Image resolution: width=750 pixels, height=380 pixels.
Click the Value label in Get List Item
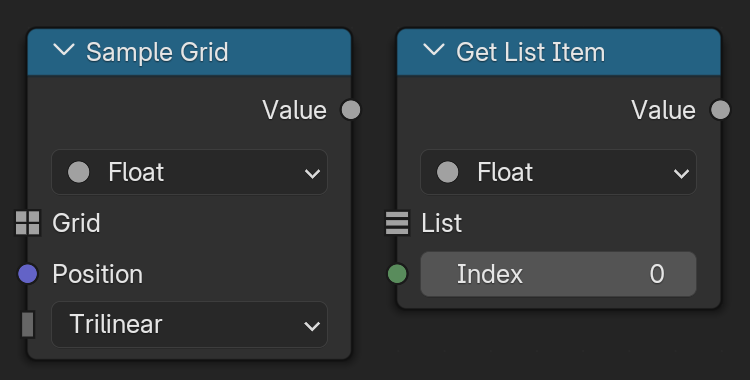point(663,110)
